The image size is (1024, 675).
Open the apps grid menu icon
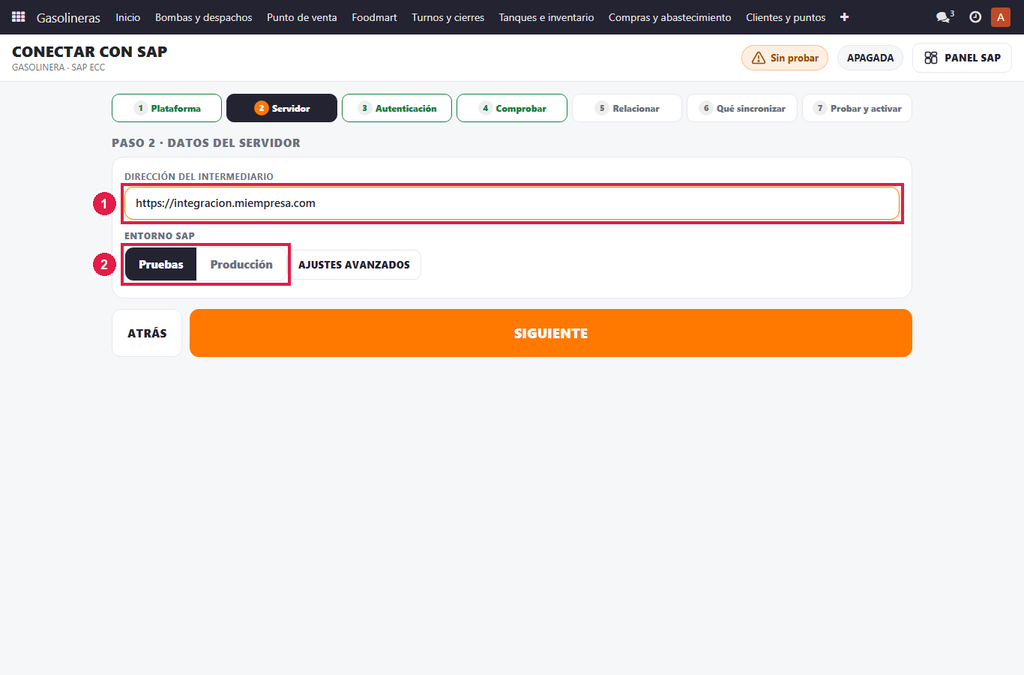[x=18, y=17]
